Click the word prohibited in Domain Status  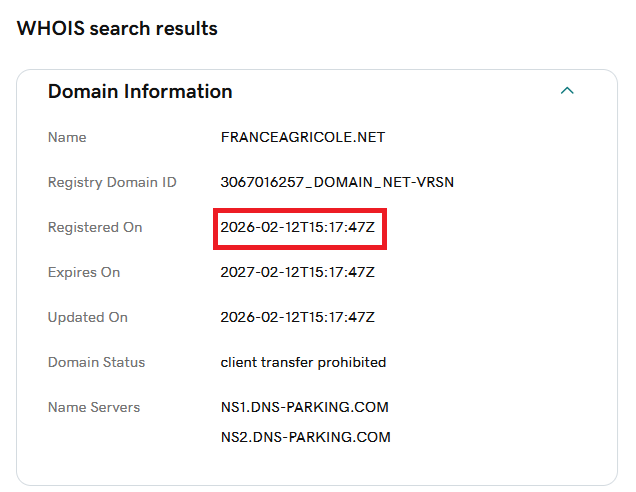[x=351, y=362]
